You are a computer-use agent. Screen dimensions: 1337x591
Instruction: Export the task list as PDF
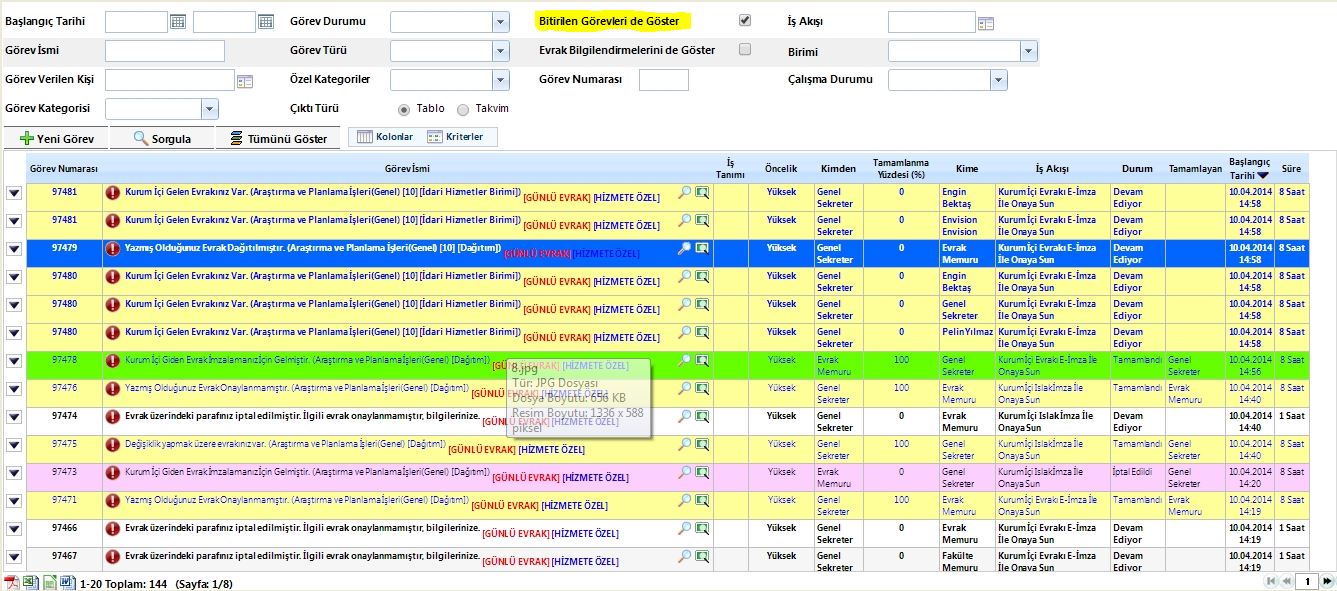[12, 582]
